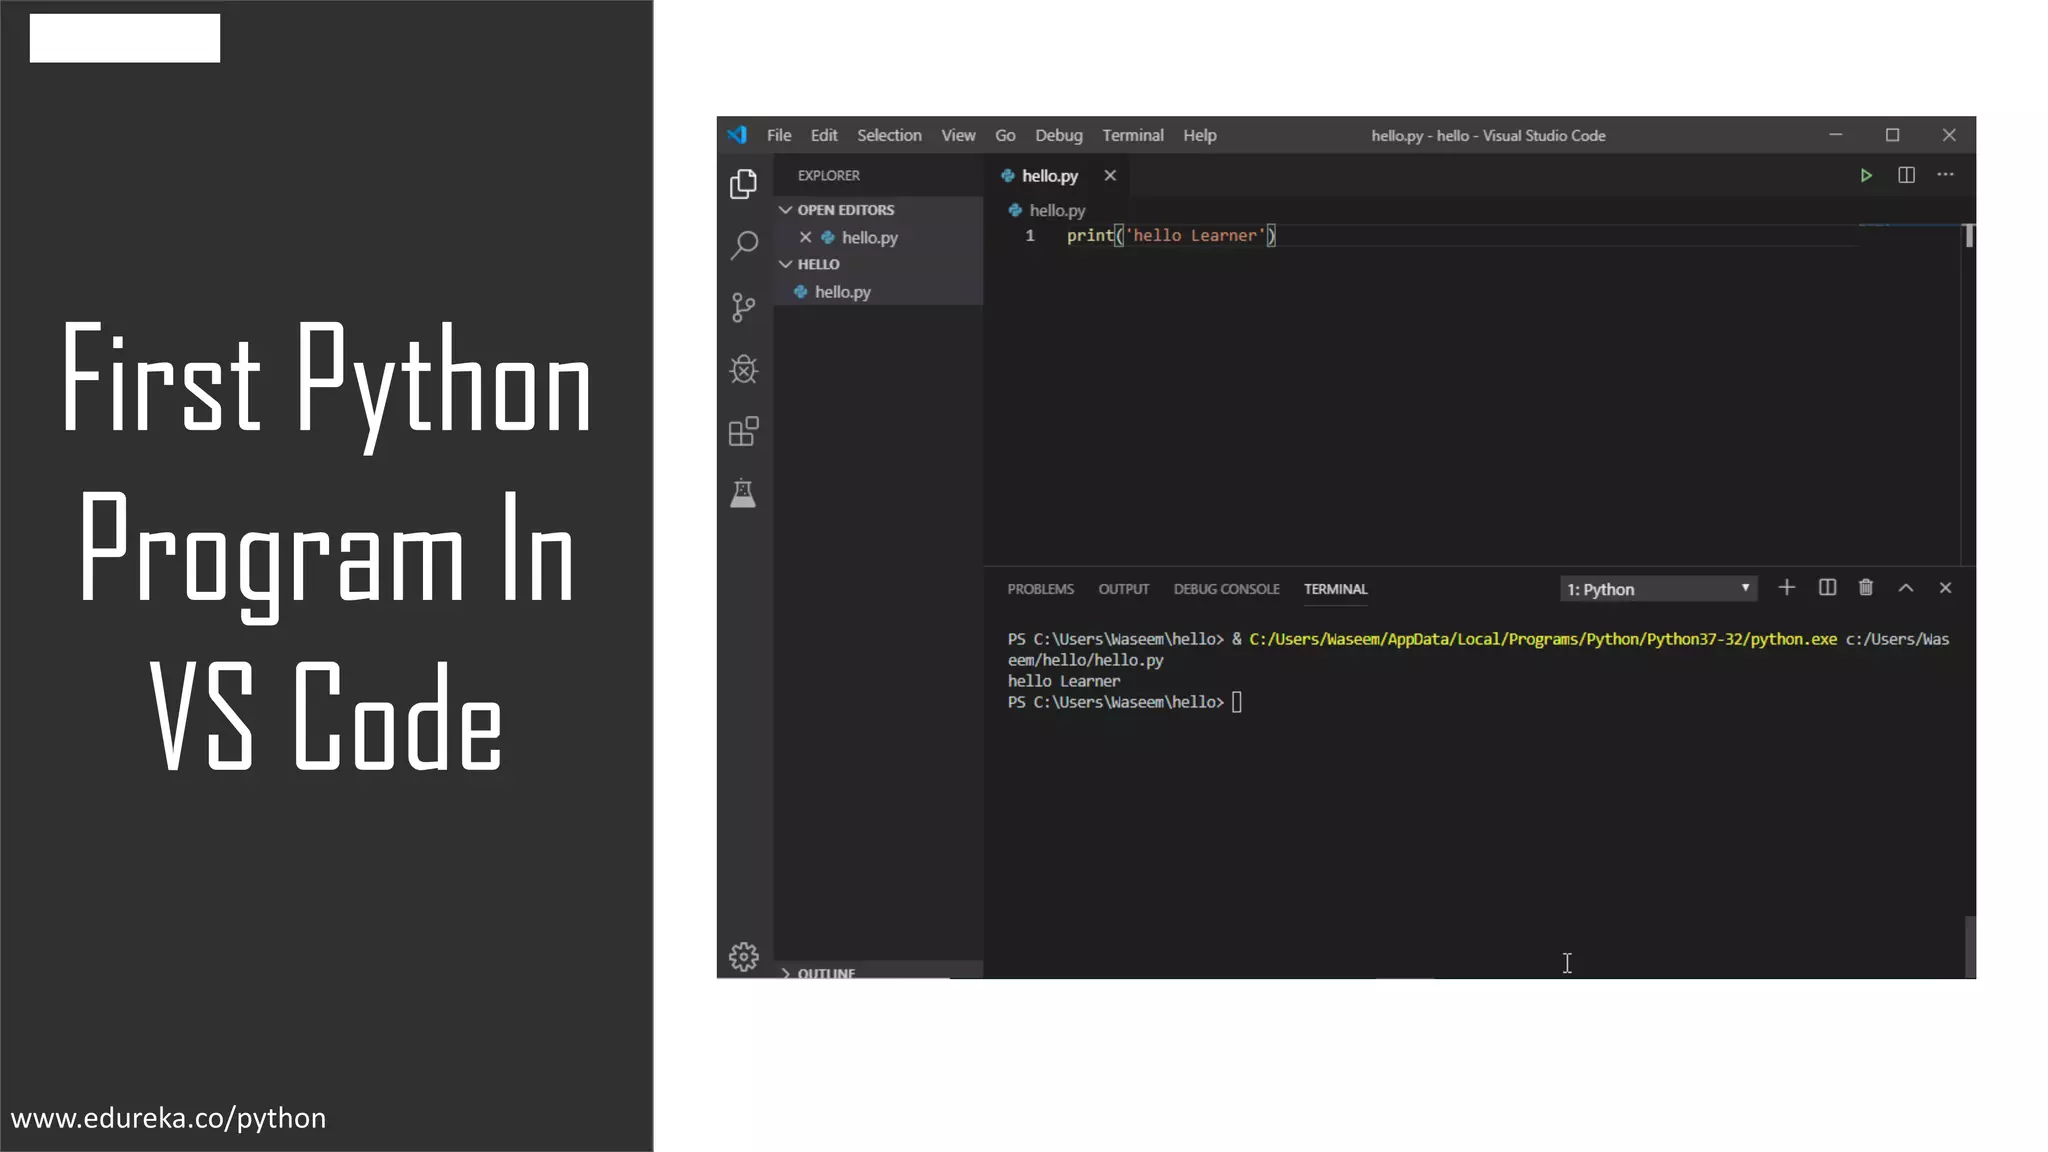Open the Search view icon

(x=744, y=245)
